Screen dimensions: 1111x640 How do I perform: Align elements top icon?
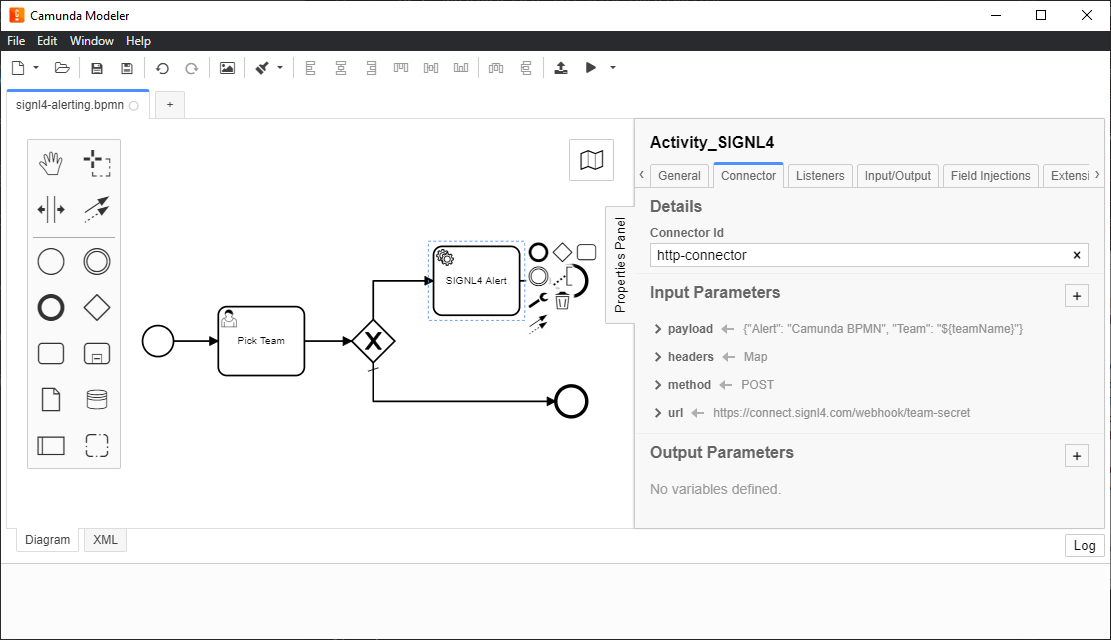tap(401, 68)
